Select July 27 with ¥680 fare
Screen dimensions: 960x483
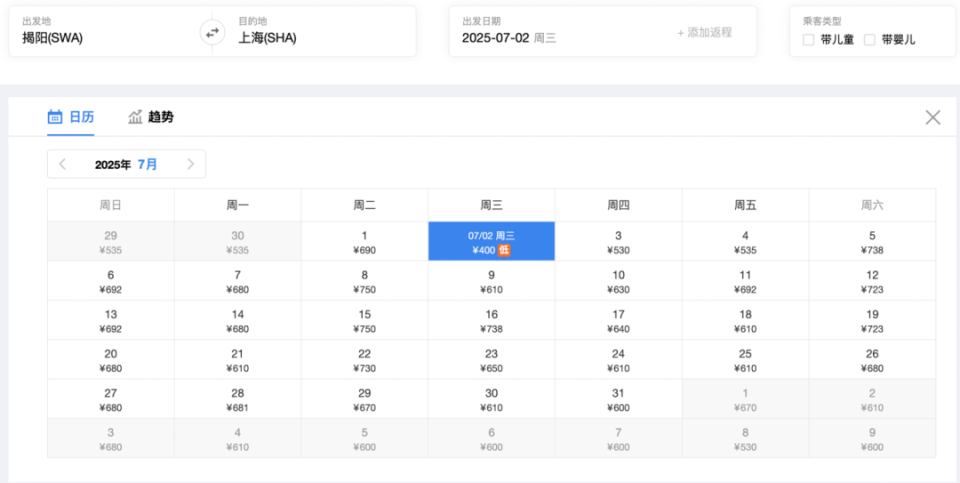click(x=111, y=399)
